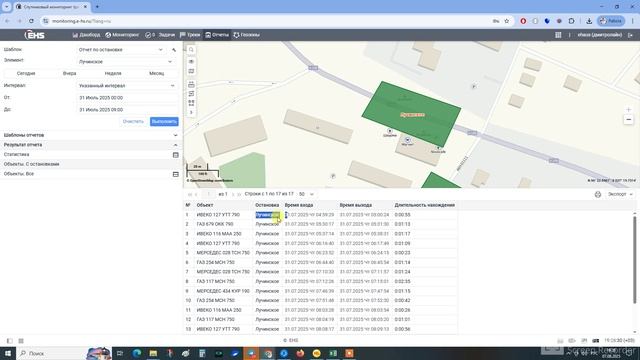Viewport: 640px width, 360px height.
Task: Open the Windows Start menu
Action: pos(8,353)
